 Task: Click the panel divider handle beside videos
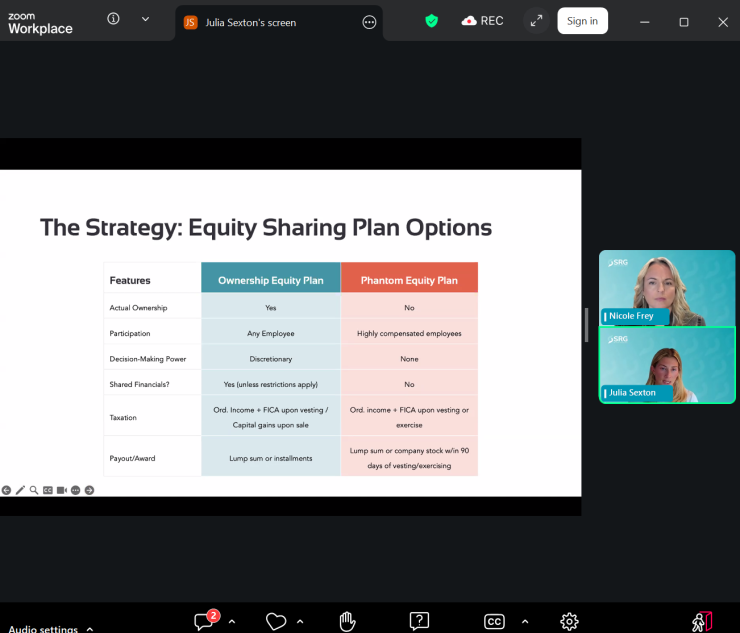[586, 325]
